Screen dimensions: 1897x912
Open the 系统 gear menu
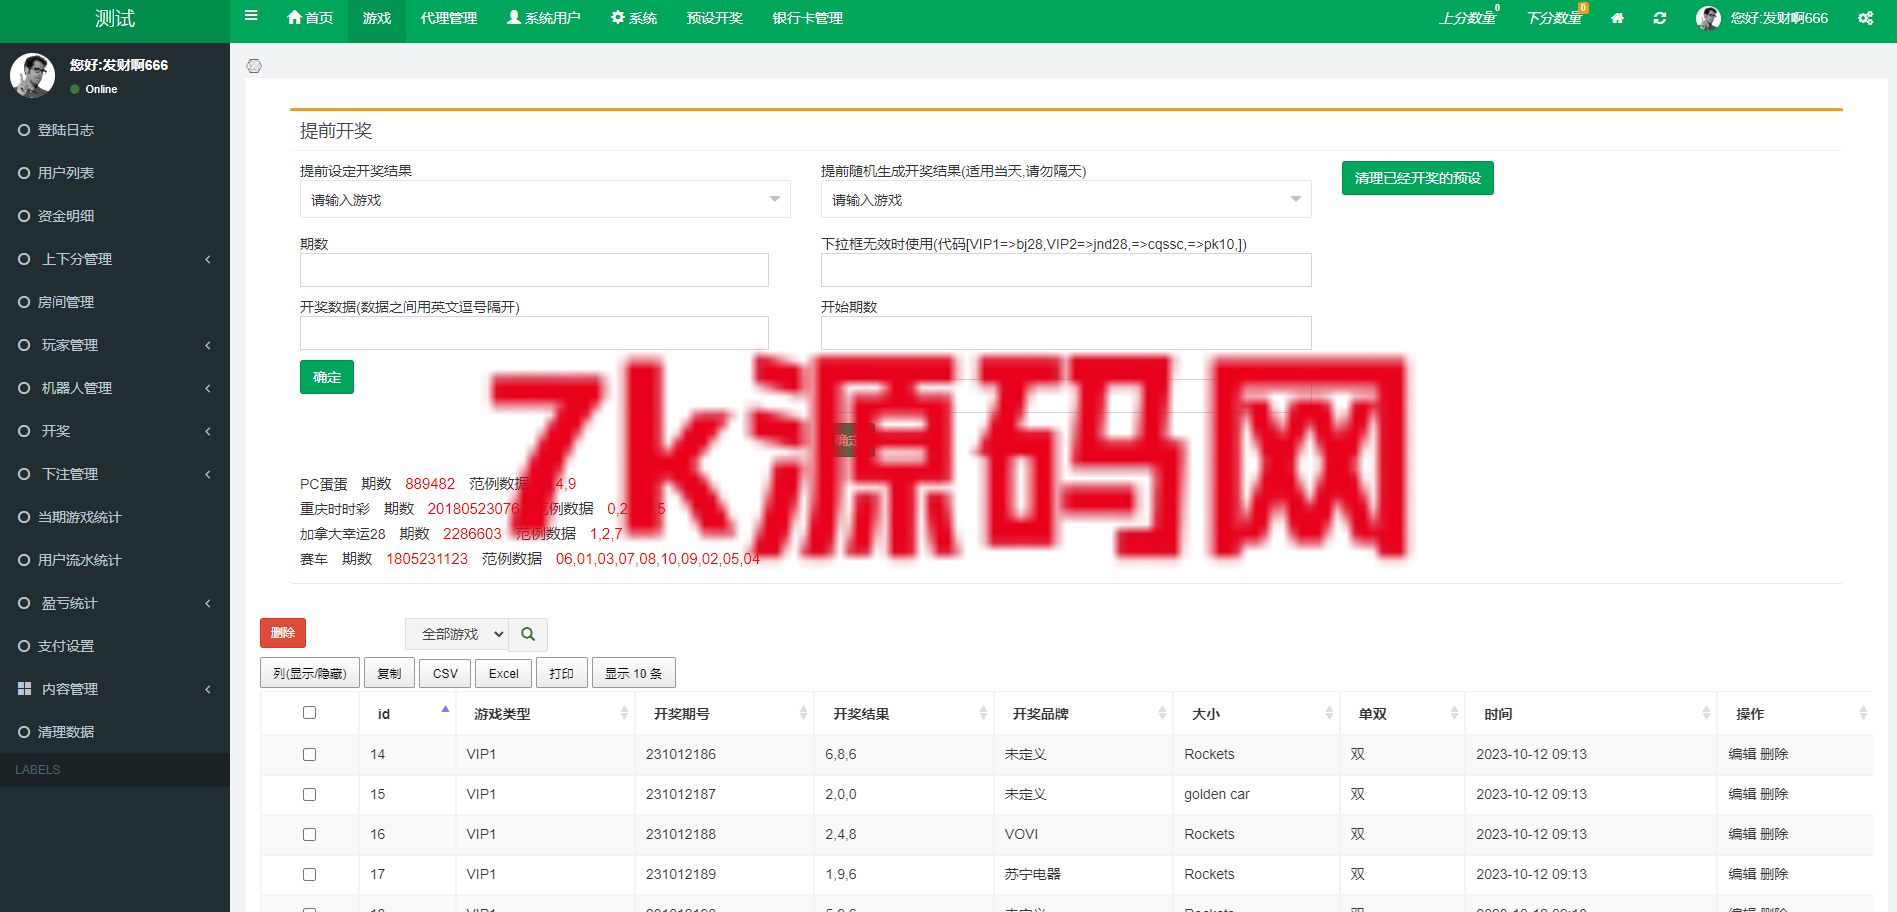(x=634, y=18)
